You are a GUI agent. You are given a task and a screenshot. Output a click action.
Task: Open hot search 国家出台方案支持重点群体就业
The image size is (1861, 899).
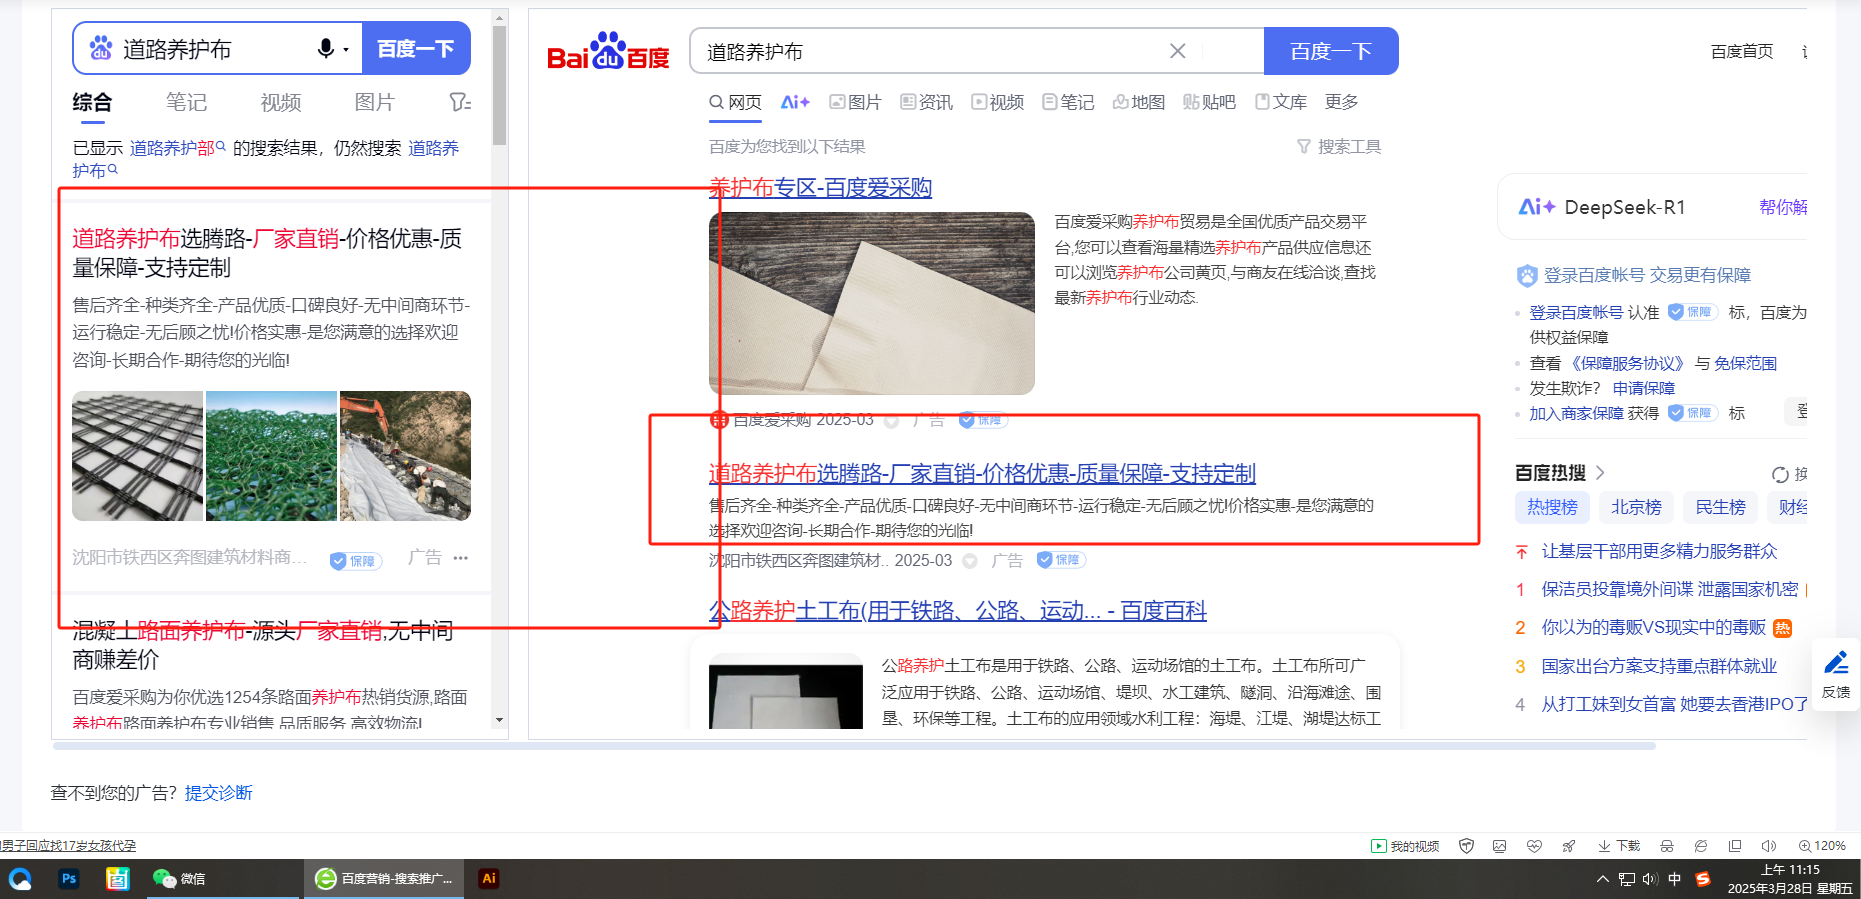pos(1659,666)
